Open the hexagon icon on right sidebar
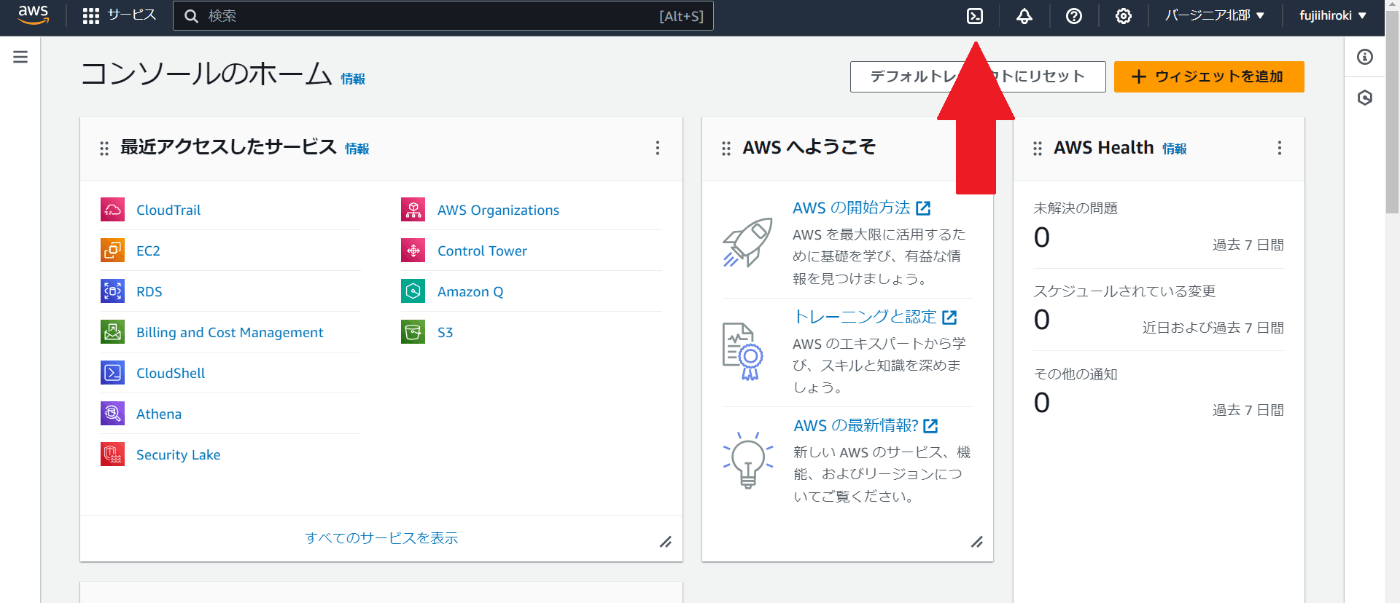Screen dimensions: 1400x603 pyautogui.click(x=1365, y=98)
